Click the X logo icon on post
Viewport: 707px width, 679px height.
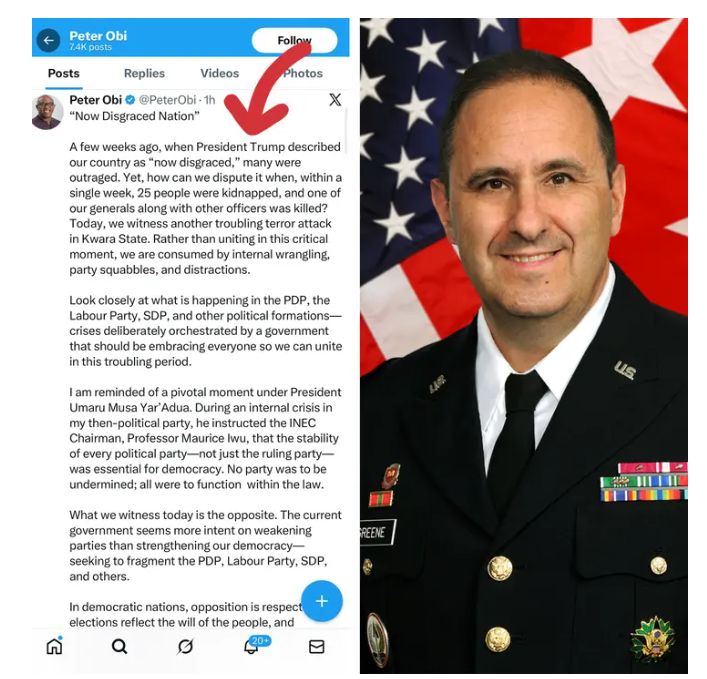(335, 100)
